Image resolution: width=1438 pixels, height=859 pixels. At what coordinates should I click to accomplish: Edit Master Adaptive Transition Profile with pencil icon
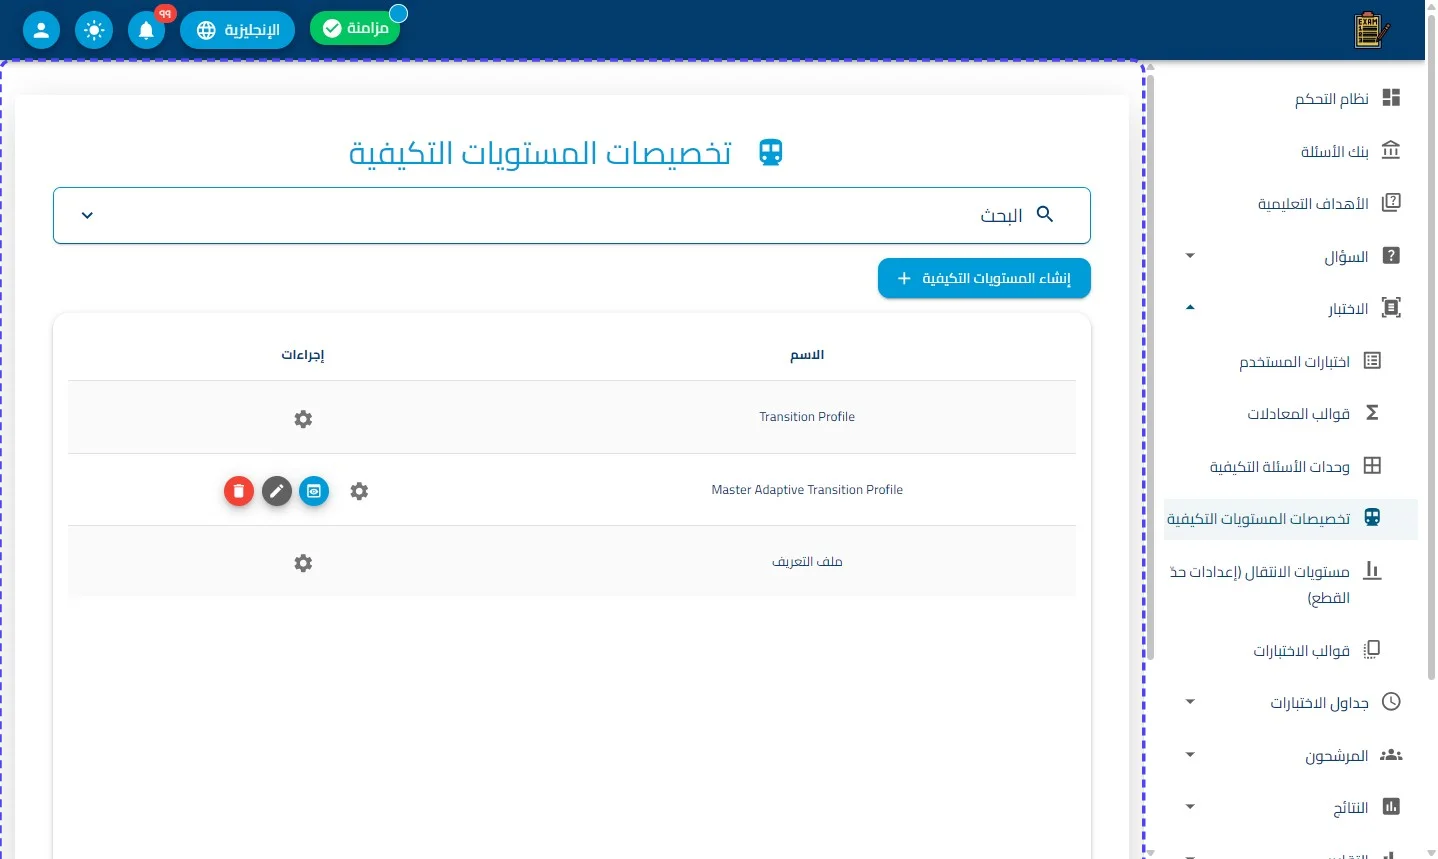pos(277,491)
